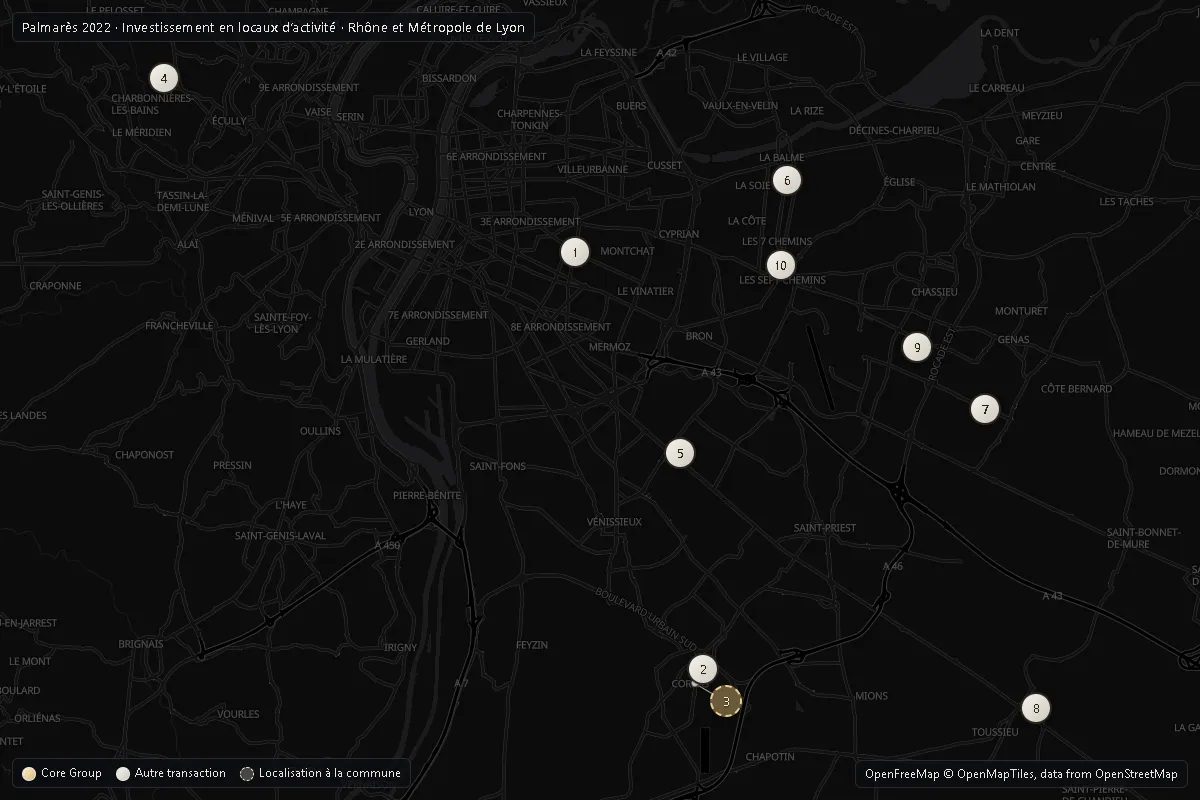Click marker number 5 above Vénissieux
1200x800 pixels.
(680, 454)
